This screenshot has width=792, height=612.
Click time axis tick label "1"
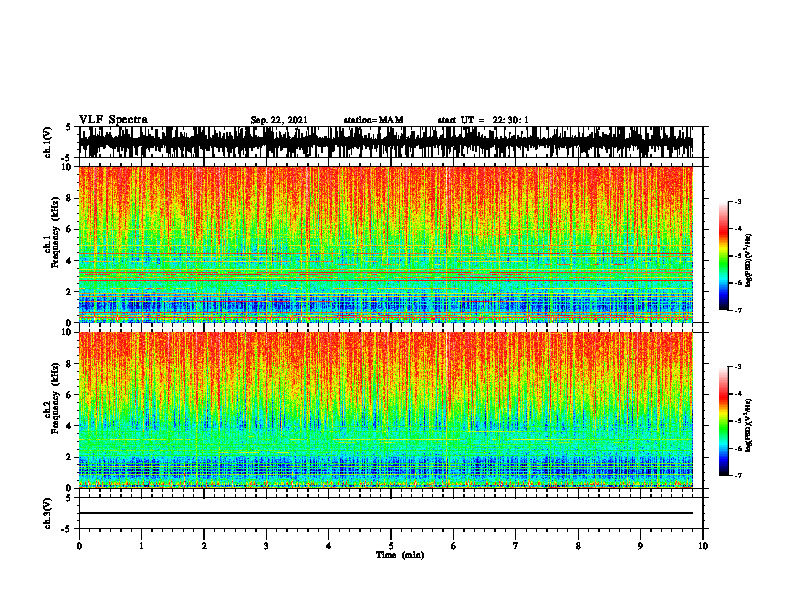[141, 546]
